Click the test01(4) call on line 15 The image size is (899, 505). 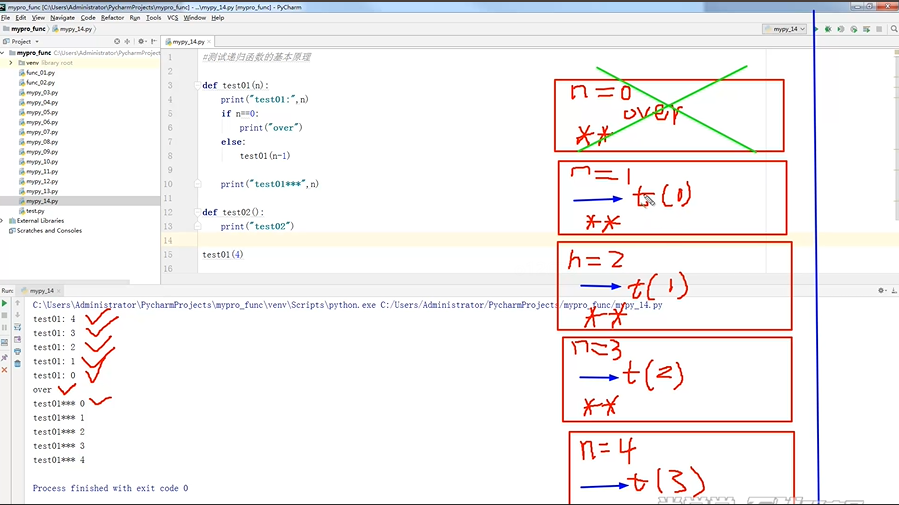pos(222,255)
